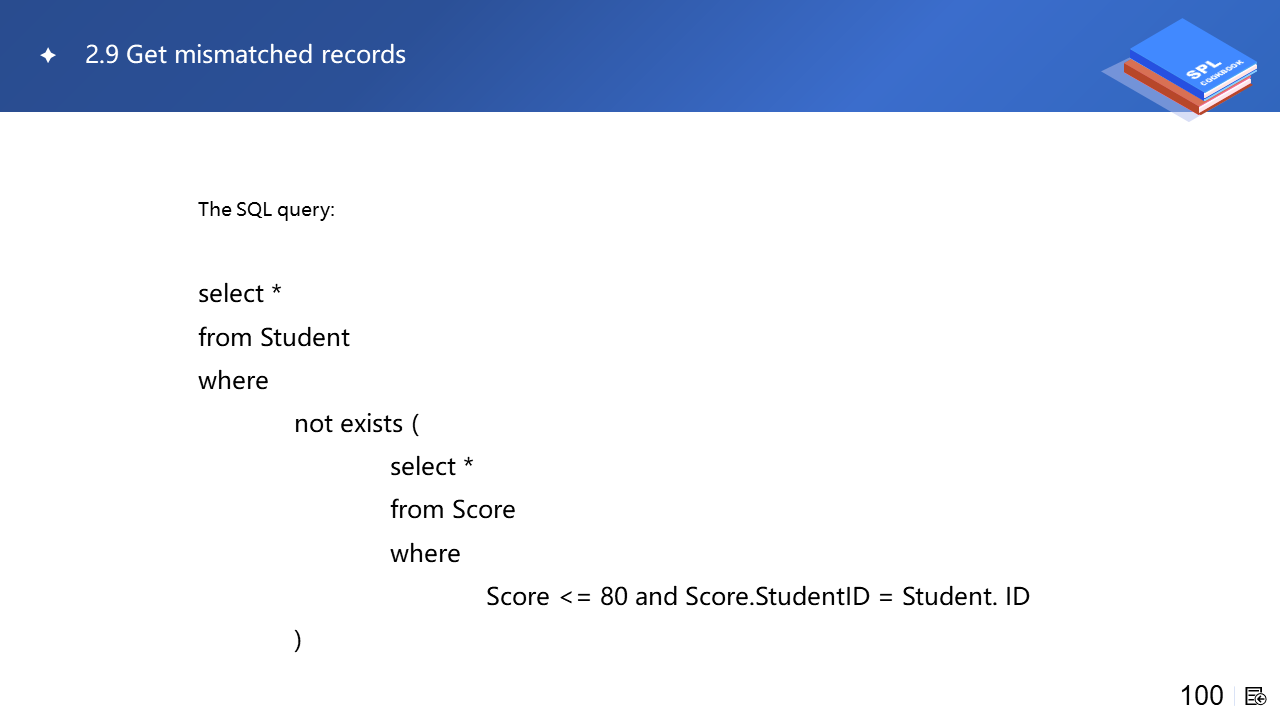Click the "from Score" line
This screenshot has width=1280, height=720.
click(452, 510)
